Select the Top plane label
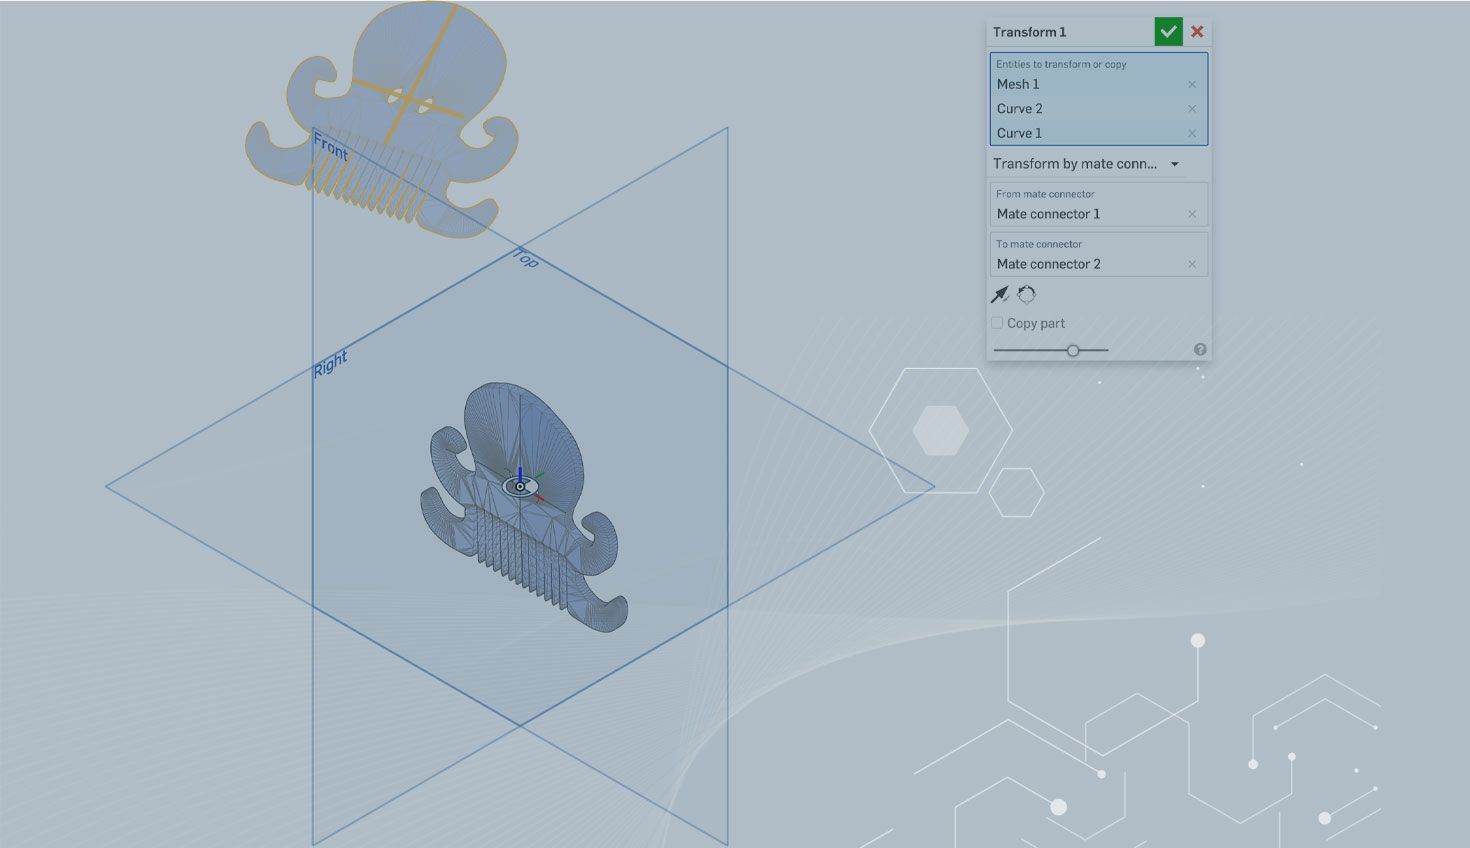This screenshot has height=848, width=1470. pyautogui.click(x=526, y=259)
